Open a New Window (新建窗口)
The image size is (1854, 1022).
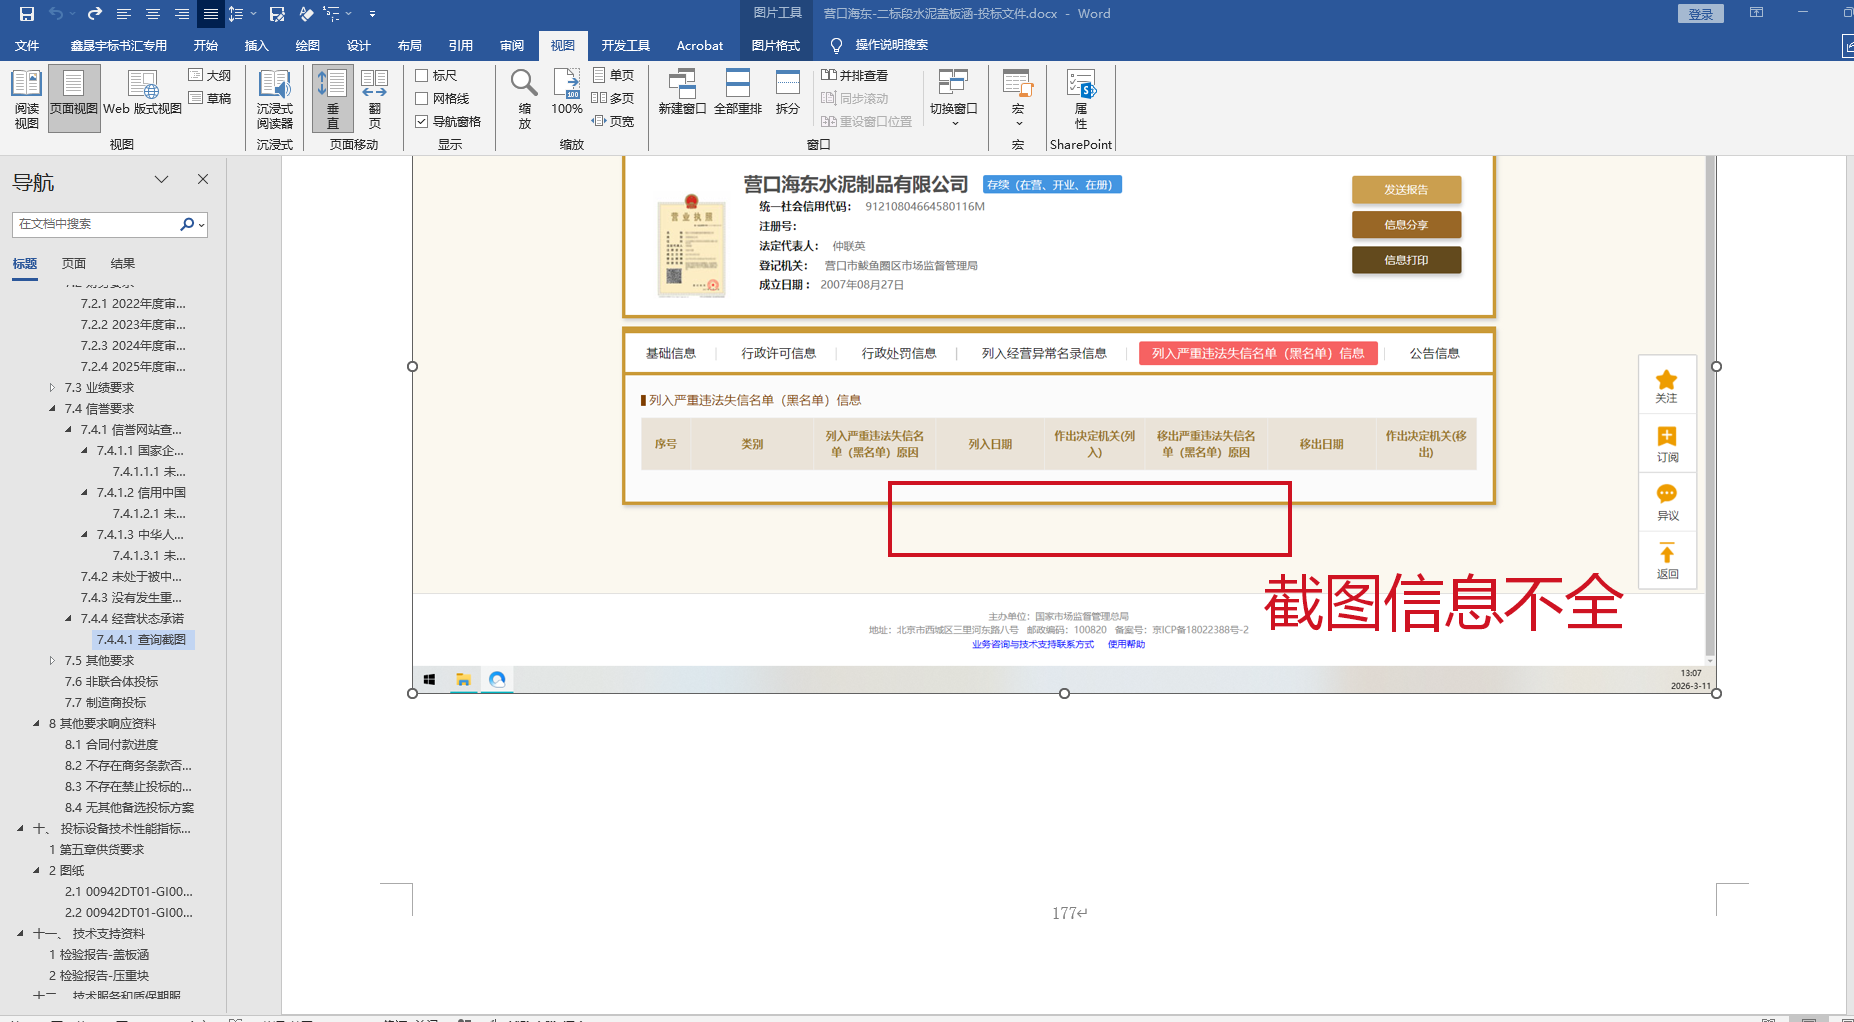click(682, 92)
